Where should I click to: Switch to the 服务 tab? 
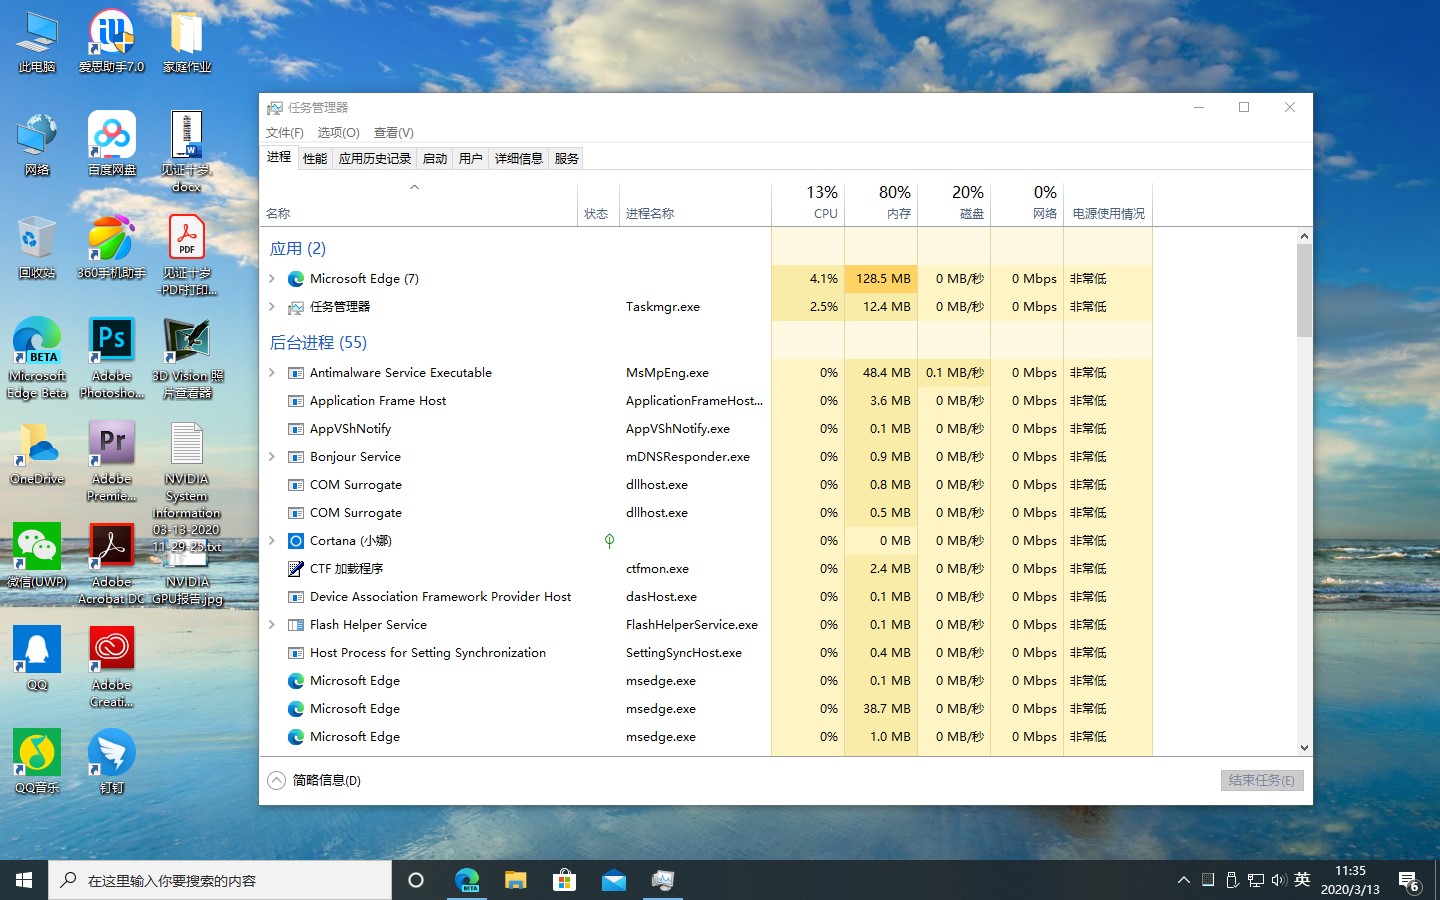click(567, 159)
